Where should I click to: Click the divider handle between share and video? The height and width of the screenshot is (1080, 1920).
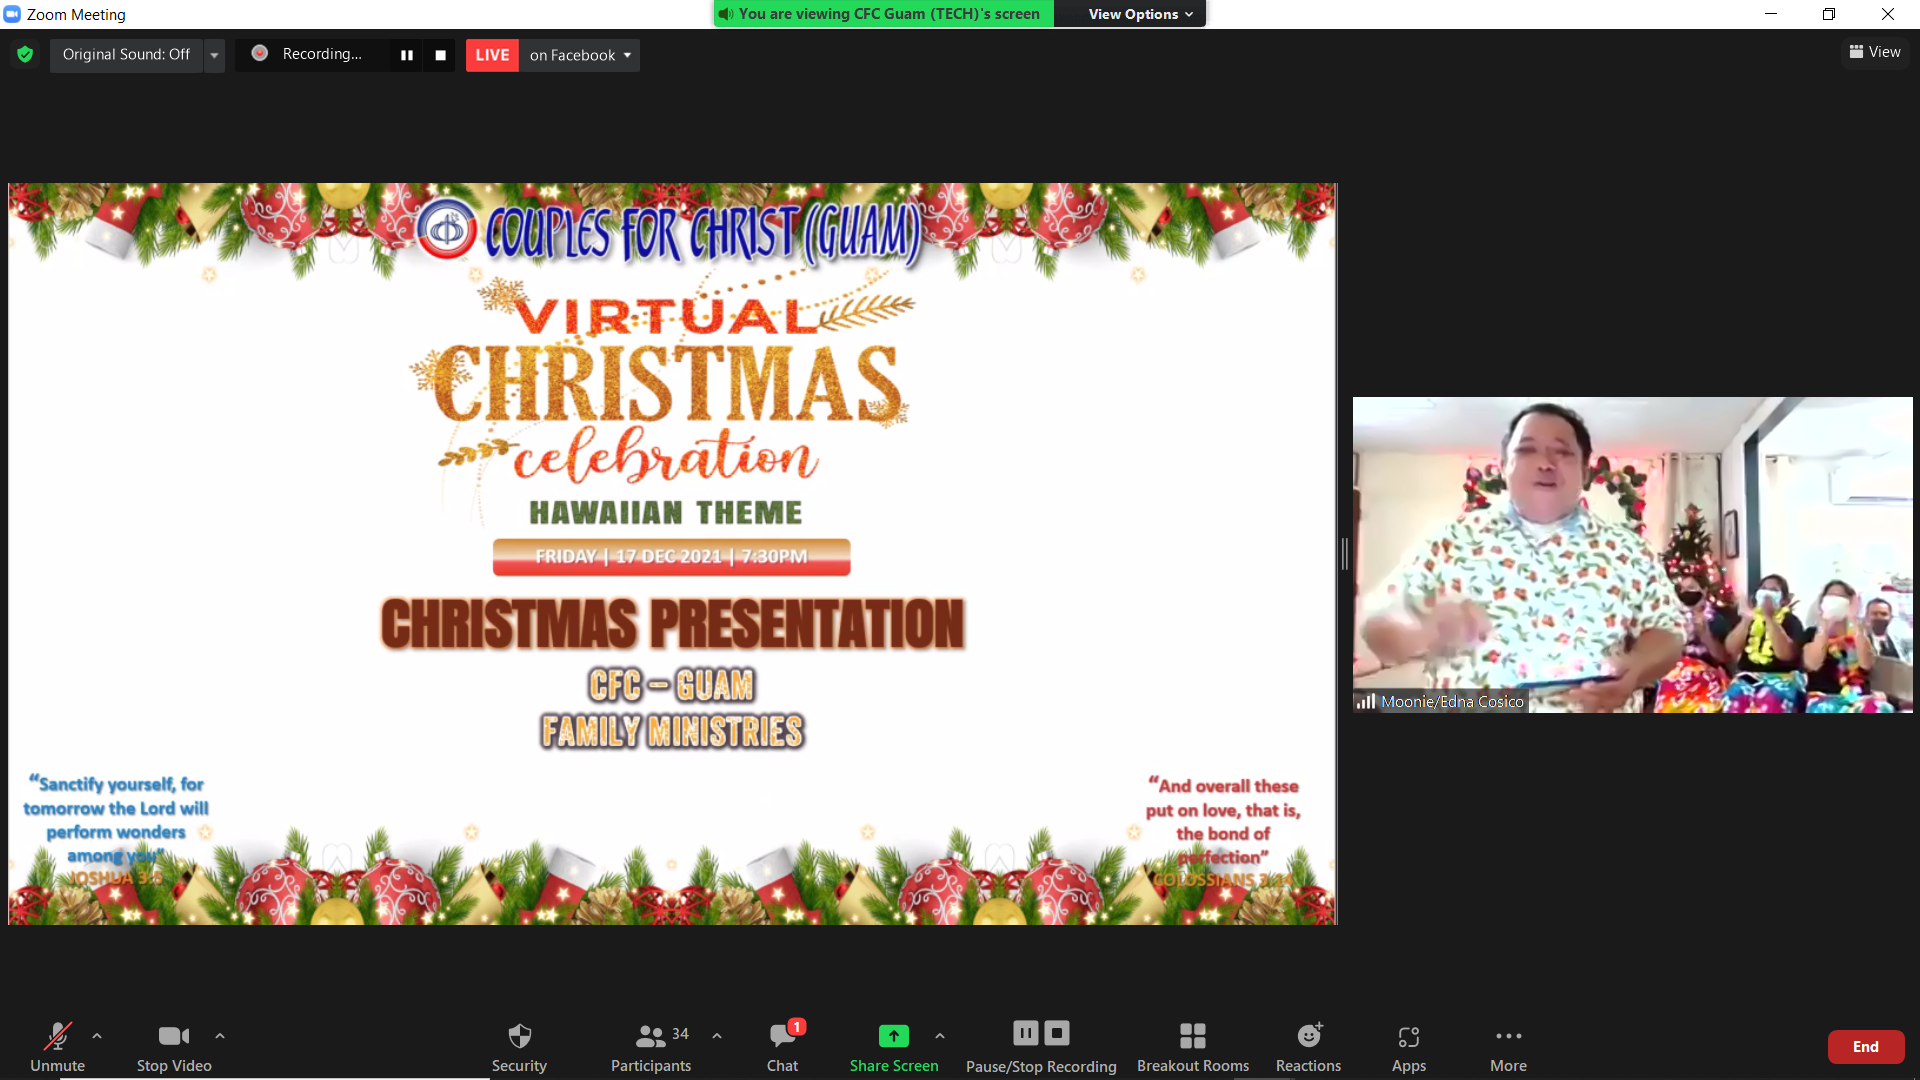coord(1344,553)
